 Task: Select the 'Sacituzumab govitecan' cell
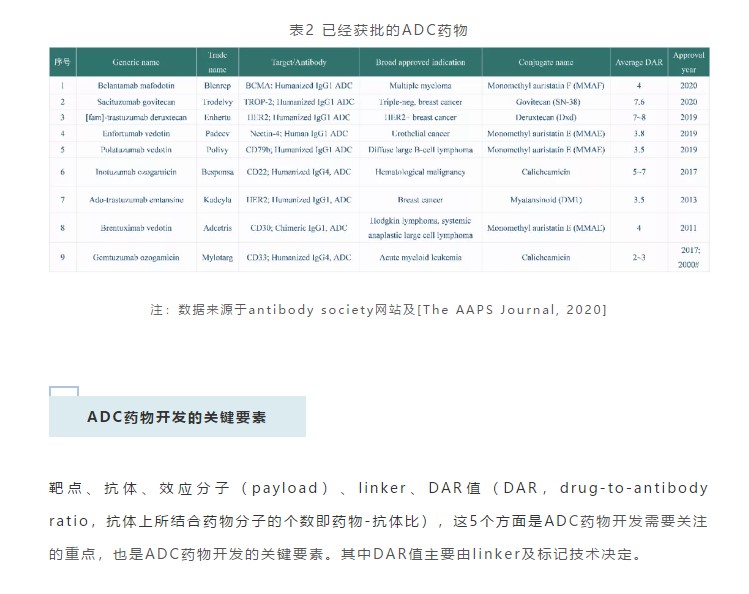[136, 102]
